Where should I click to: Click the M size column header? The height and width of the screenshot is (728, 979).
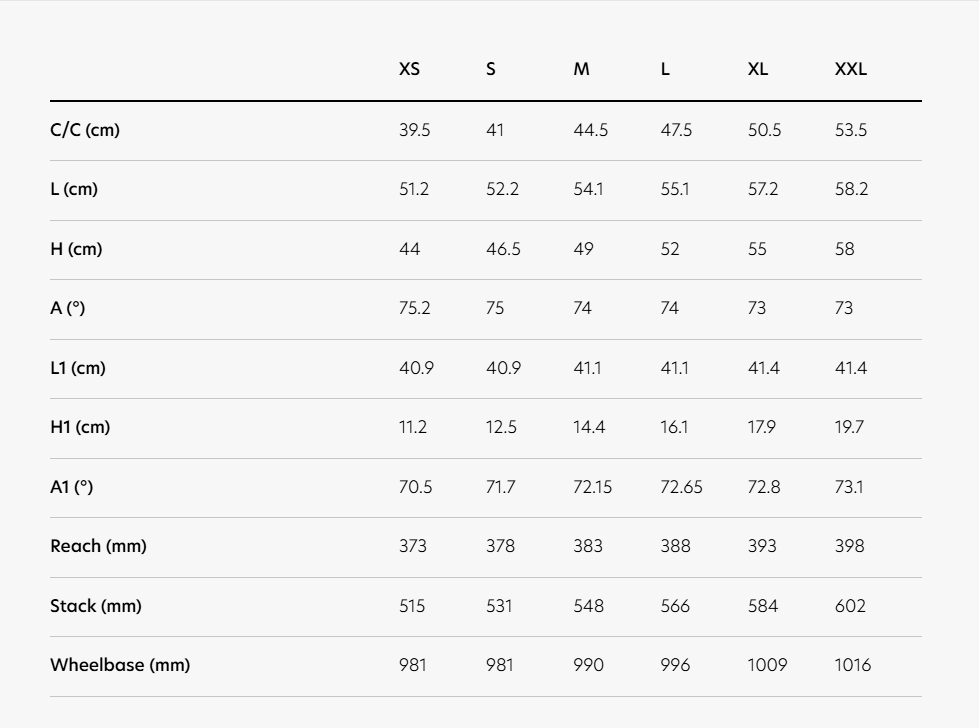[581, 69]
